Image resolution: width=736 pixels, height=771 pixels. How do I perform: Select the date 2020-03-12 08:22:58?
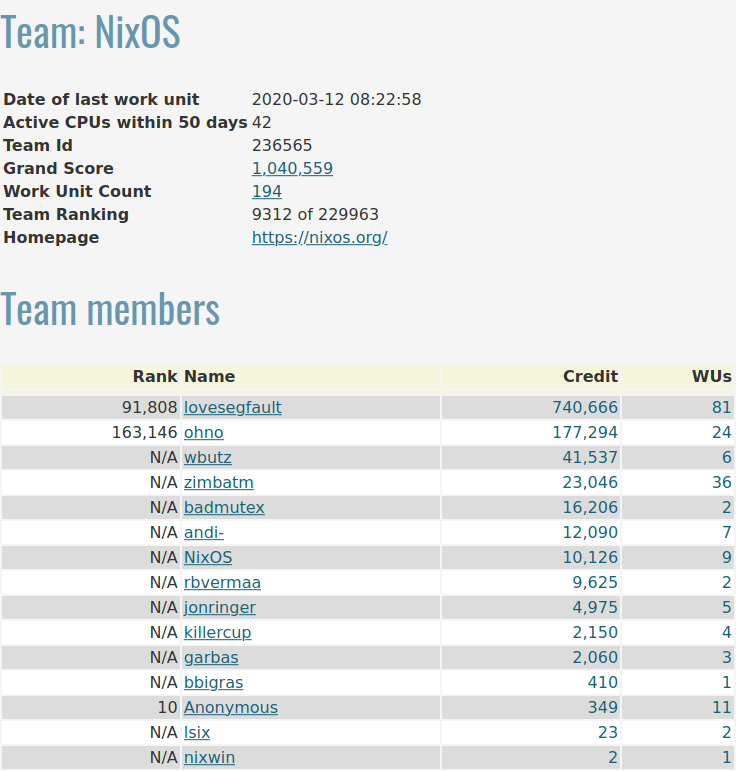(336, 100)
